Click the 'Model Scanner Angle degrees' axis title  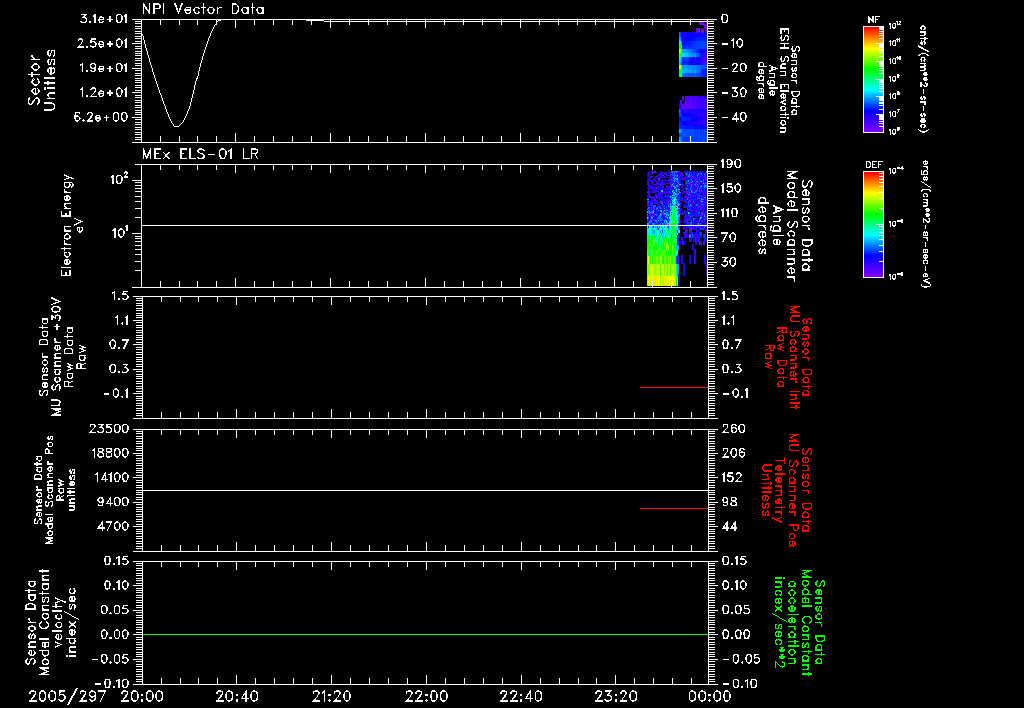(784, 225)
